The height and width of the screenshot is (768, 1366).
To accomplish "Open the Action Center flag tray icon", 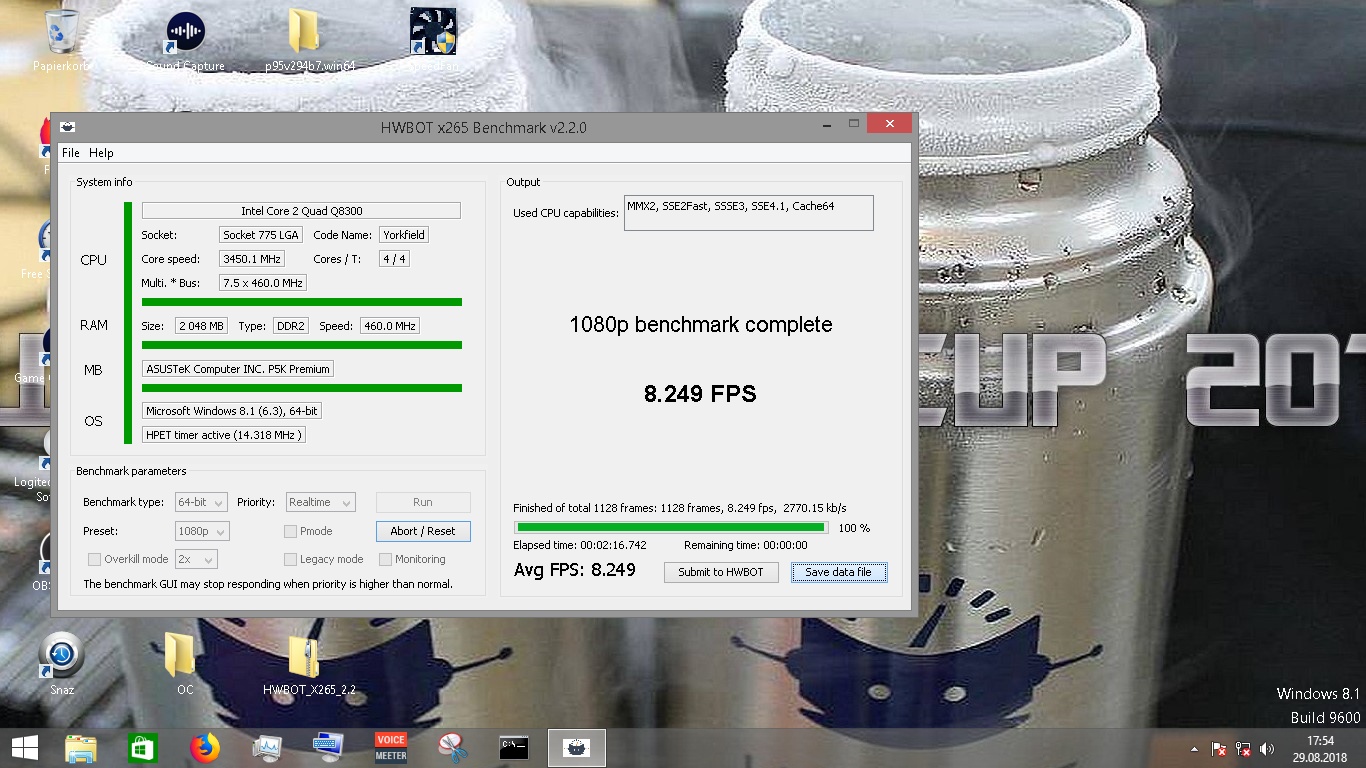I will (1219, 748).
